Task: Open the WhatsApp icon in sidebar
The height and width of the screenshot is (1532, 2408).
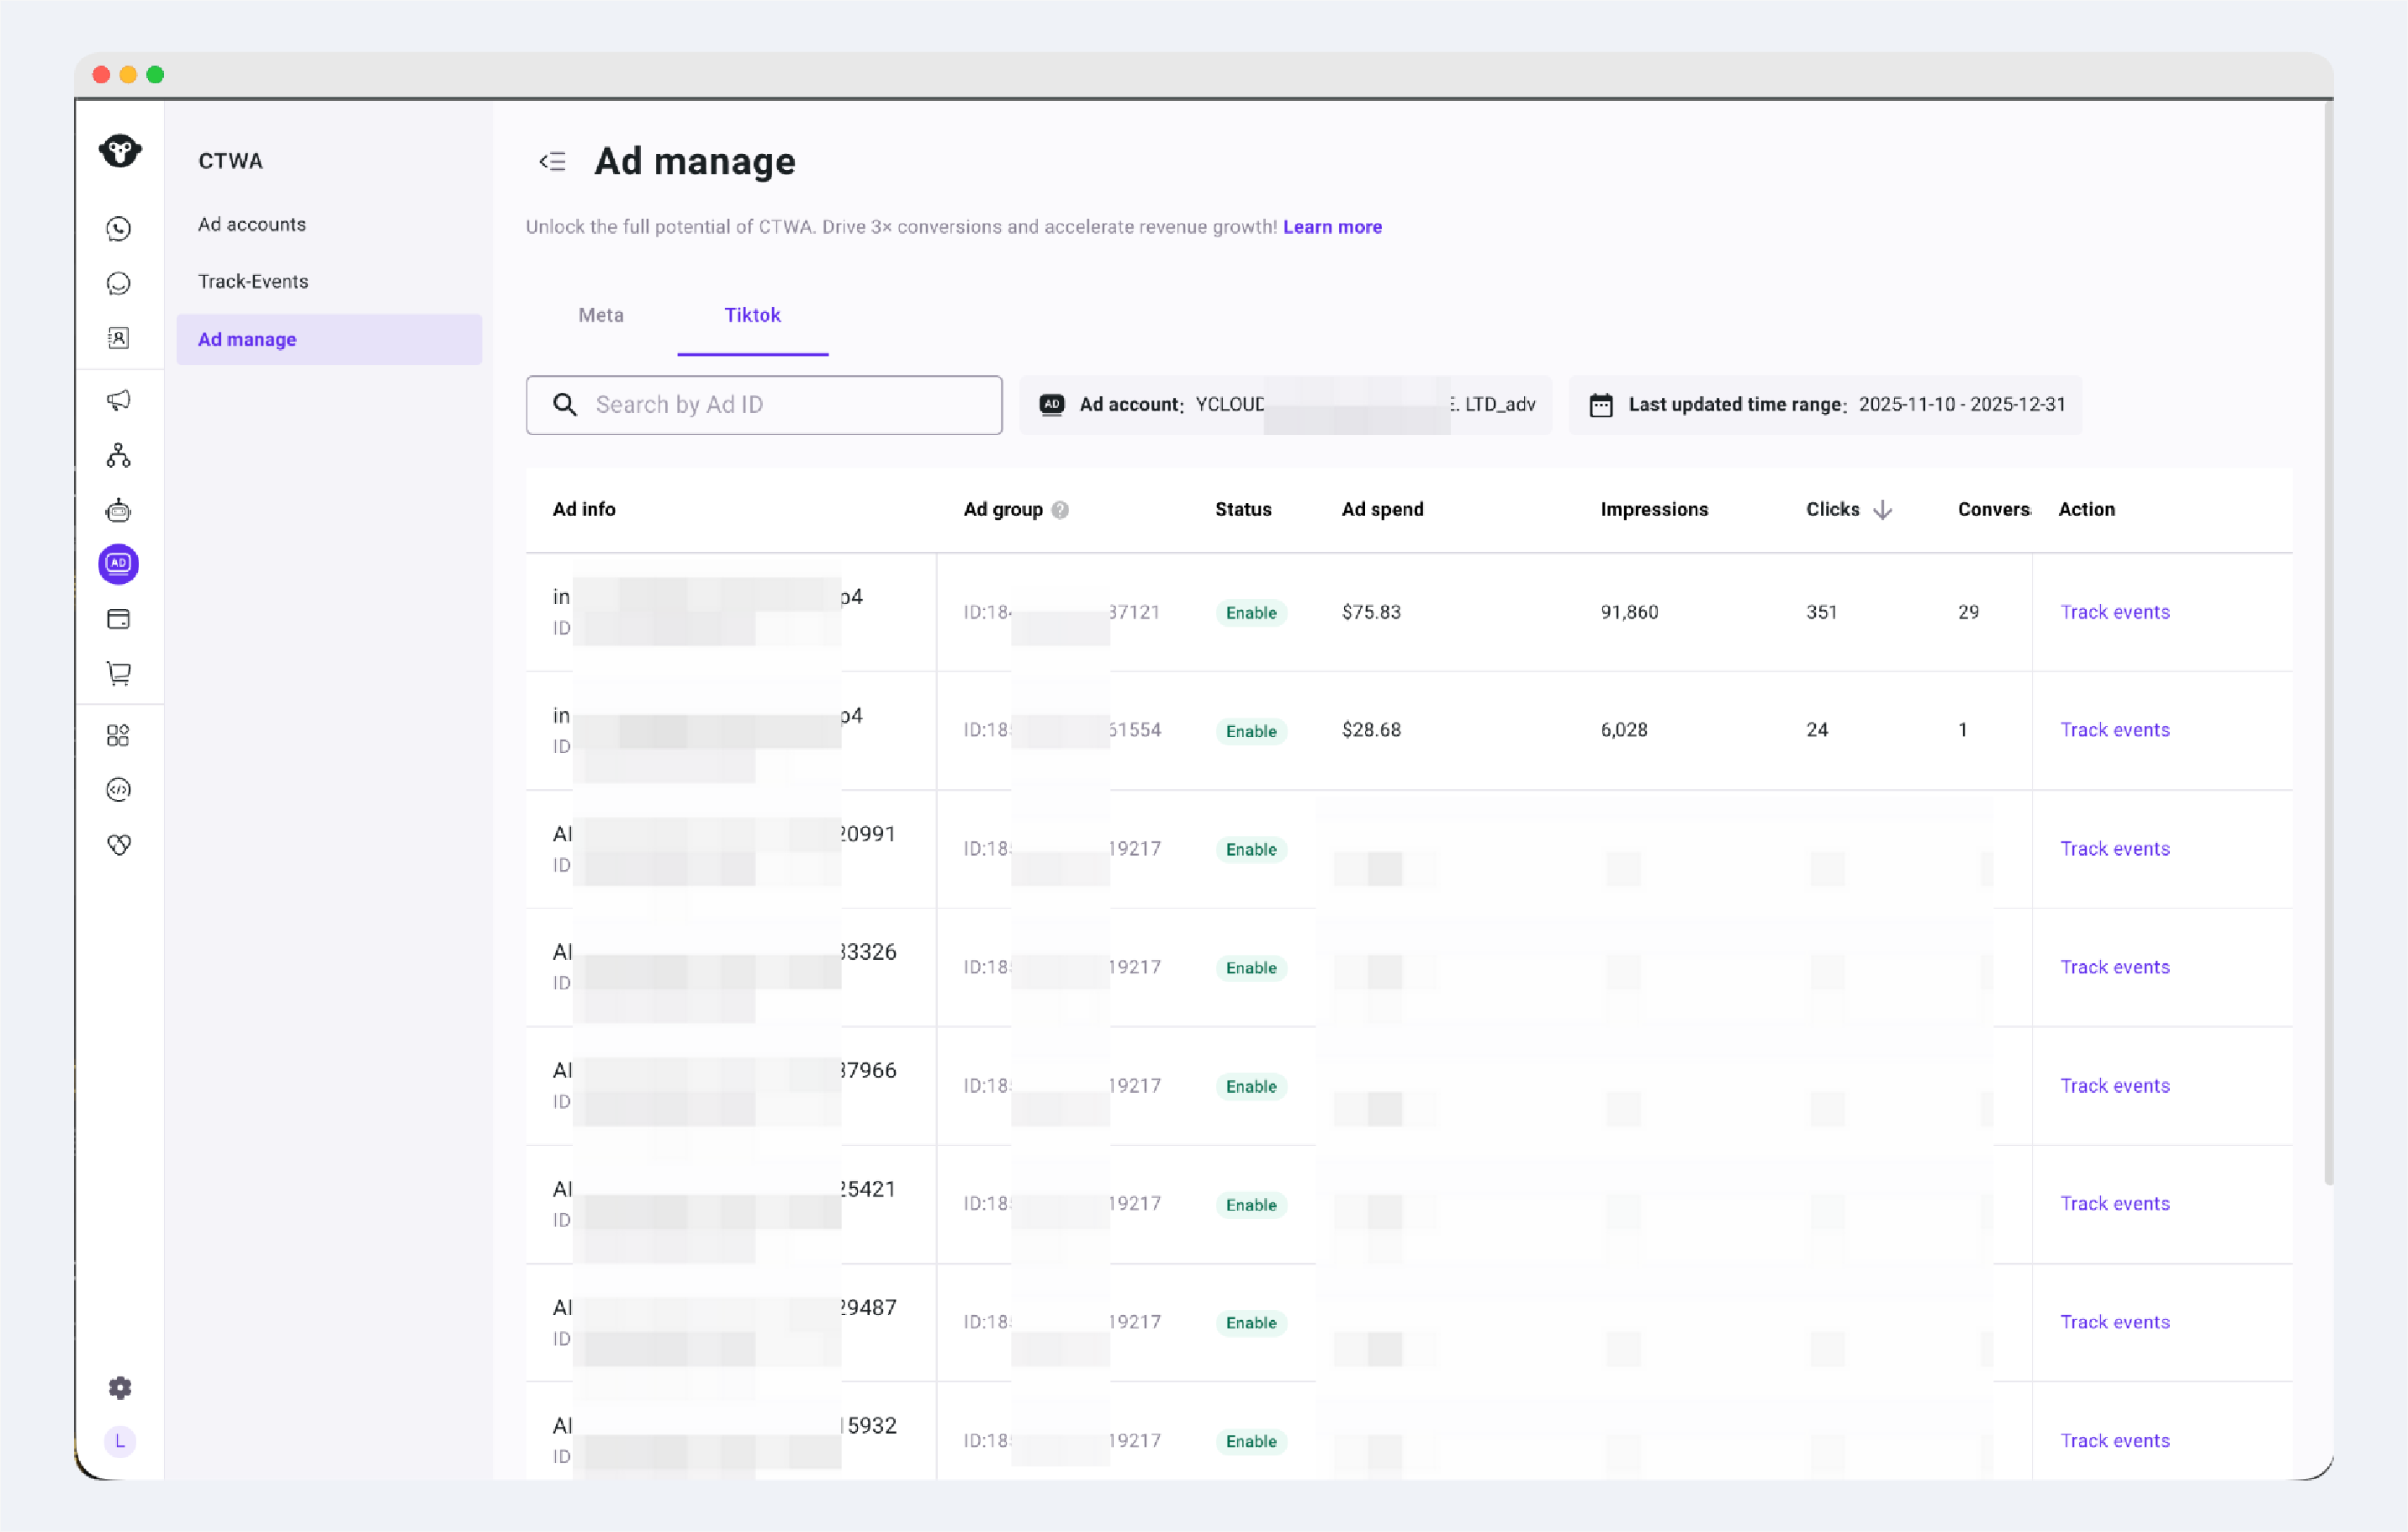Action: [118, 229]
